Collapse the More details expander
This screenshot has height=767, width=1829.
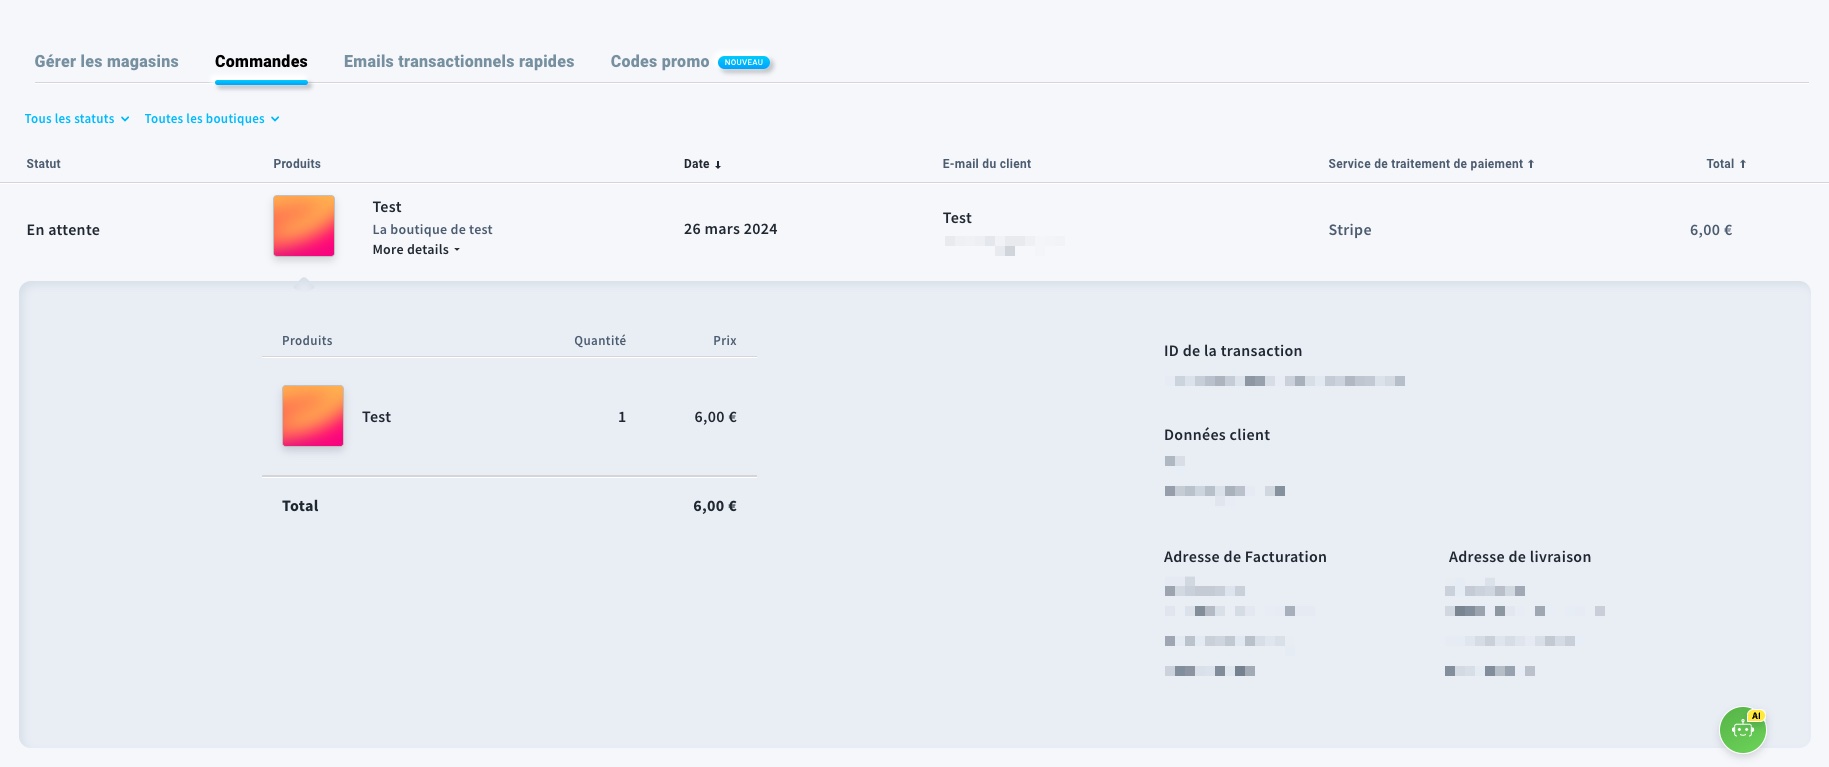tap(416, 250)
